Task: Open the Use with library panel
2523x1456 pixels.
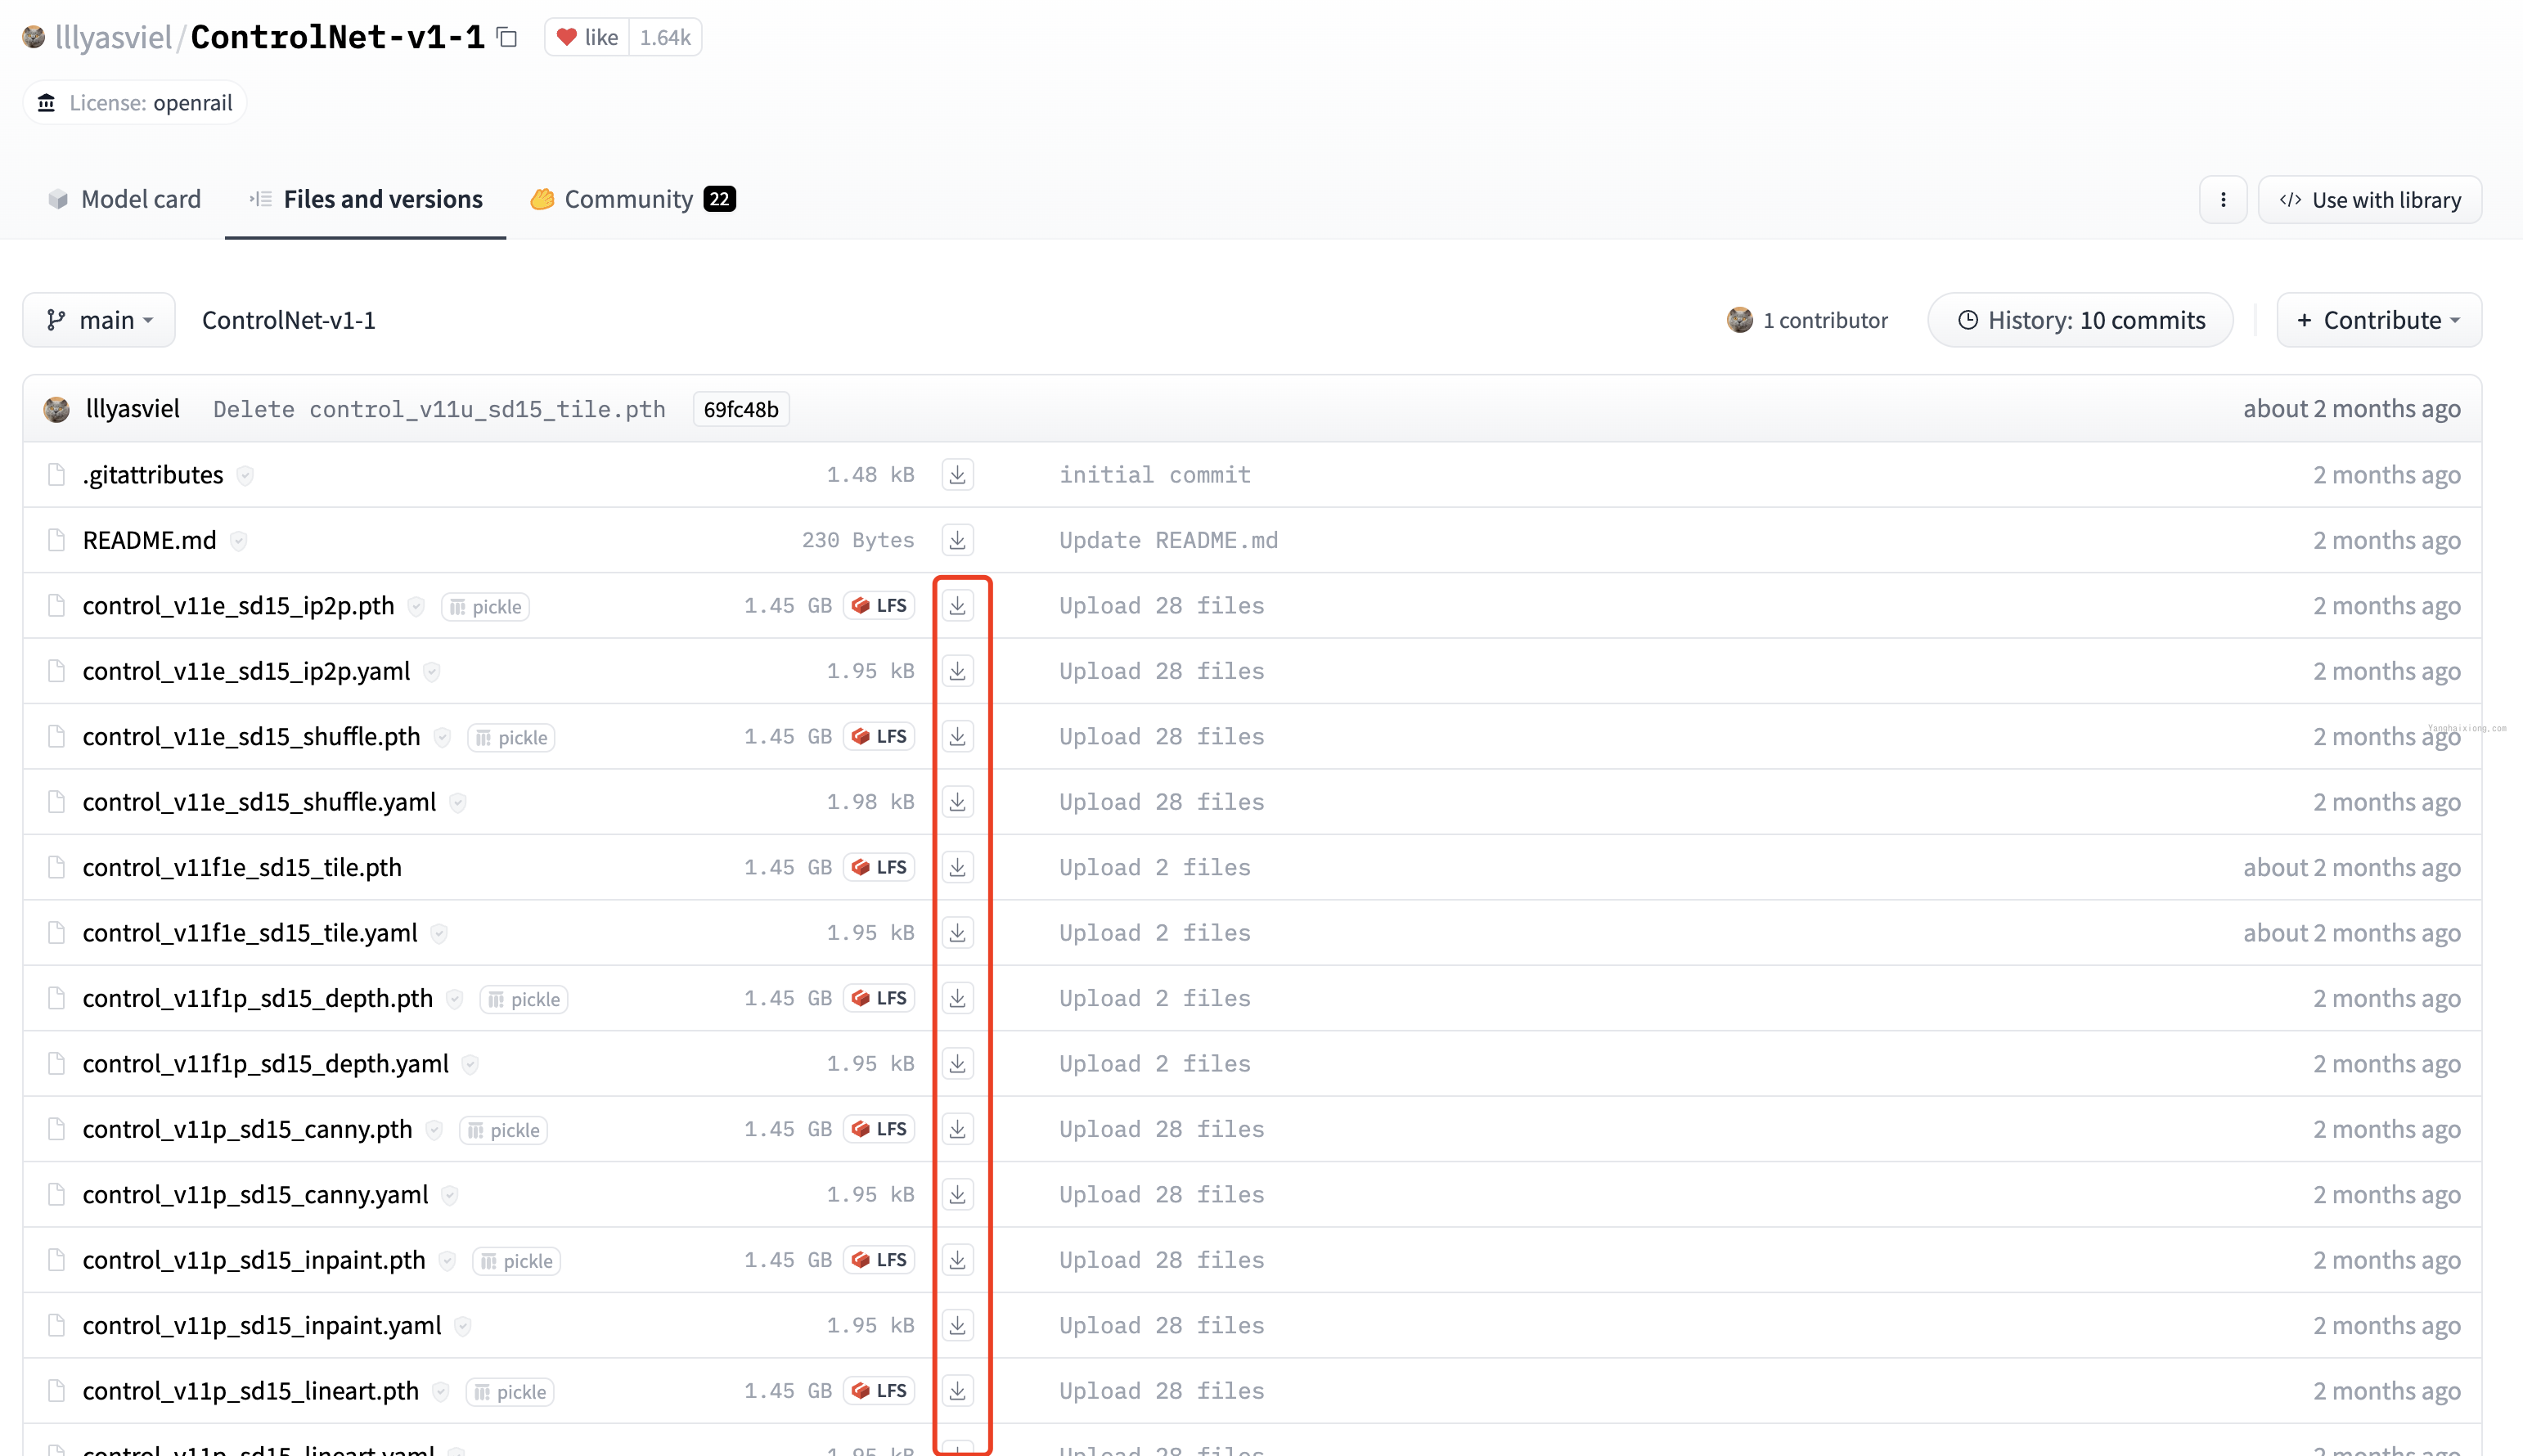Action: pyautogui.click(x=2369, y=200)
